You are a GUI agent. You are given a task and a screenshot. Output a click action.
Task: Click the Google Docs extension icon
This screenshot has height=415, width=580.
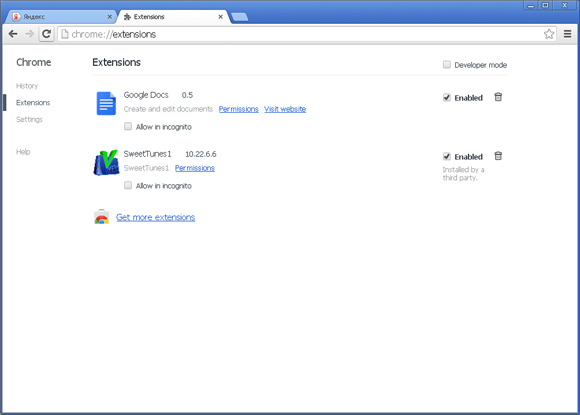pyautogui.click(x=106, y=103)
